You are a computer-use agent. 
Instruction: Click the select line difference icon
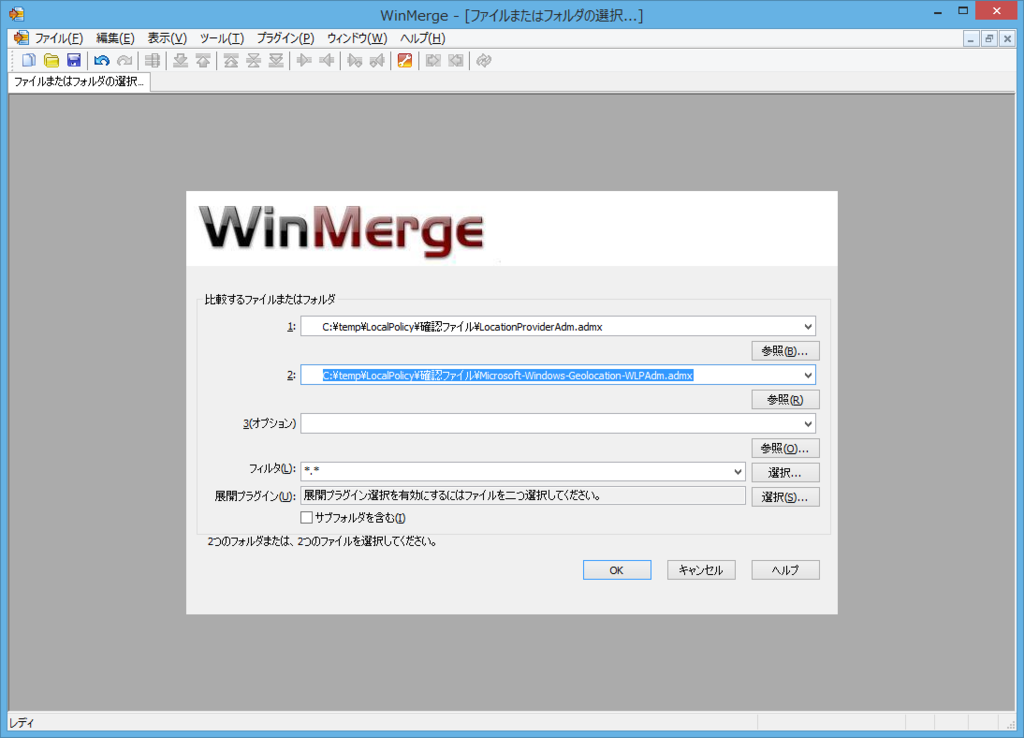click(152, 61)
